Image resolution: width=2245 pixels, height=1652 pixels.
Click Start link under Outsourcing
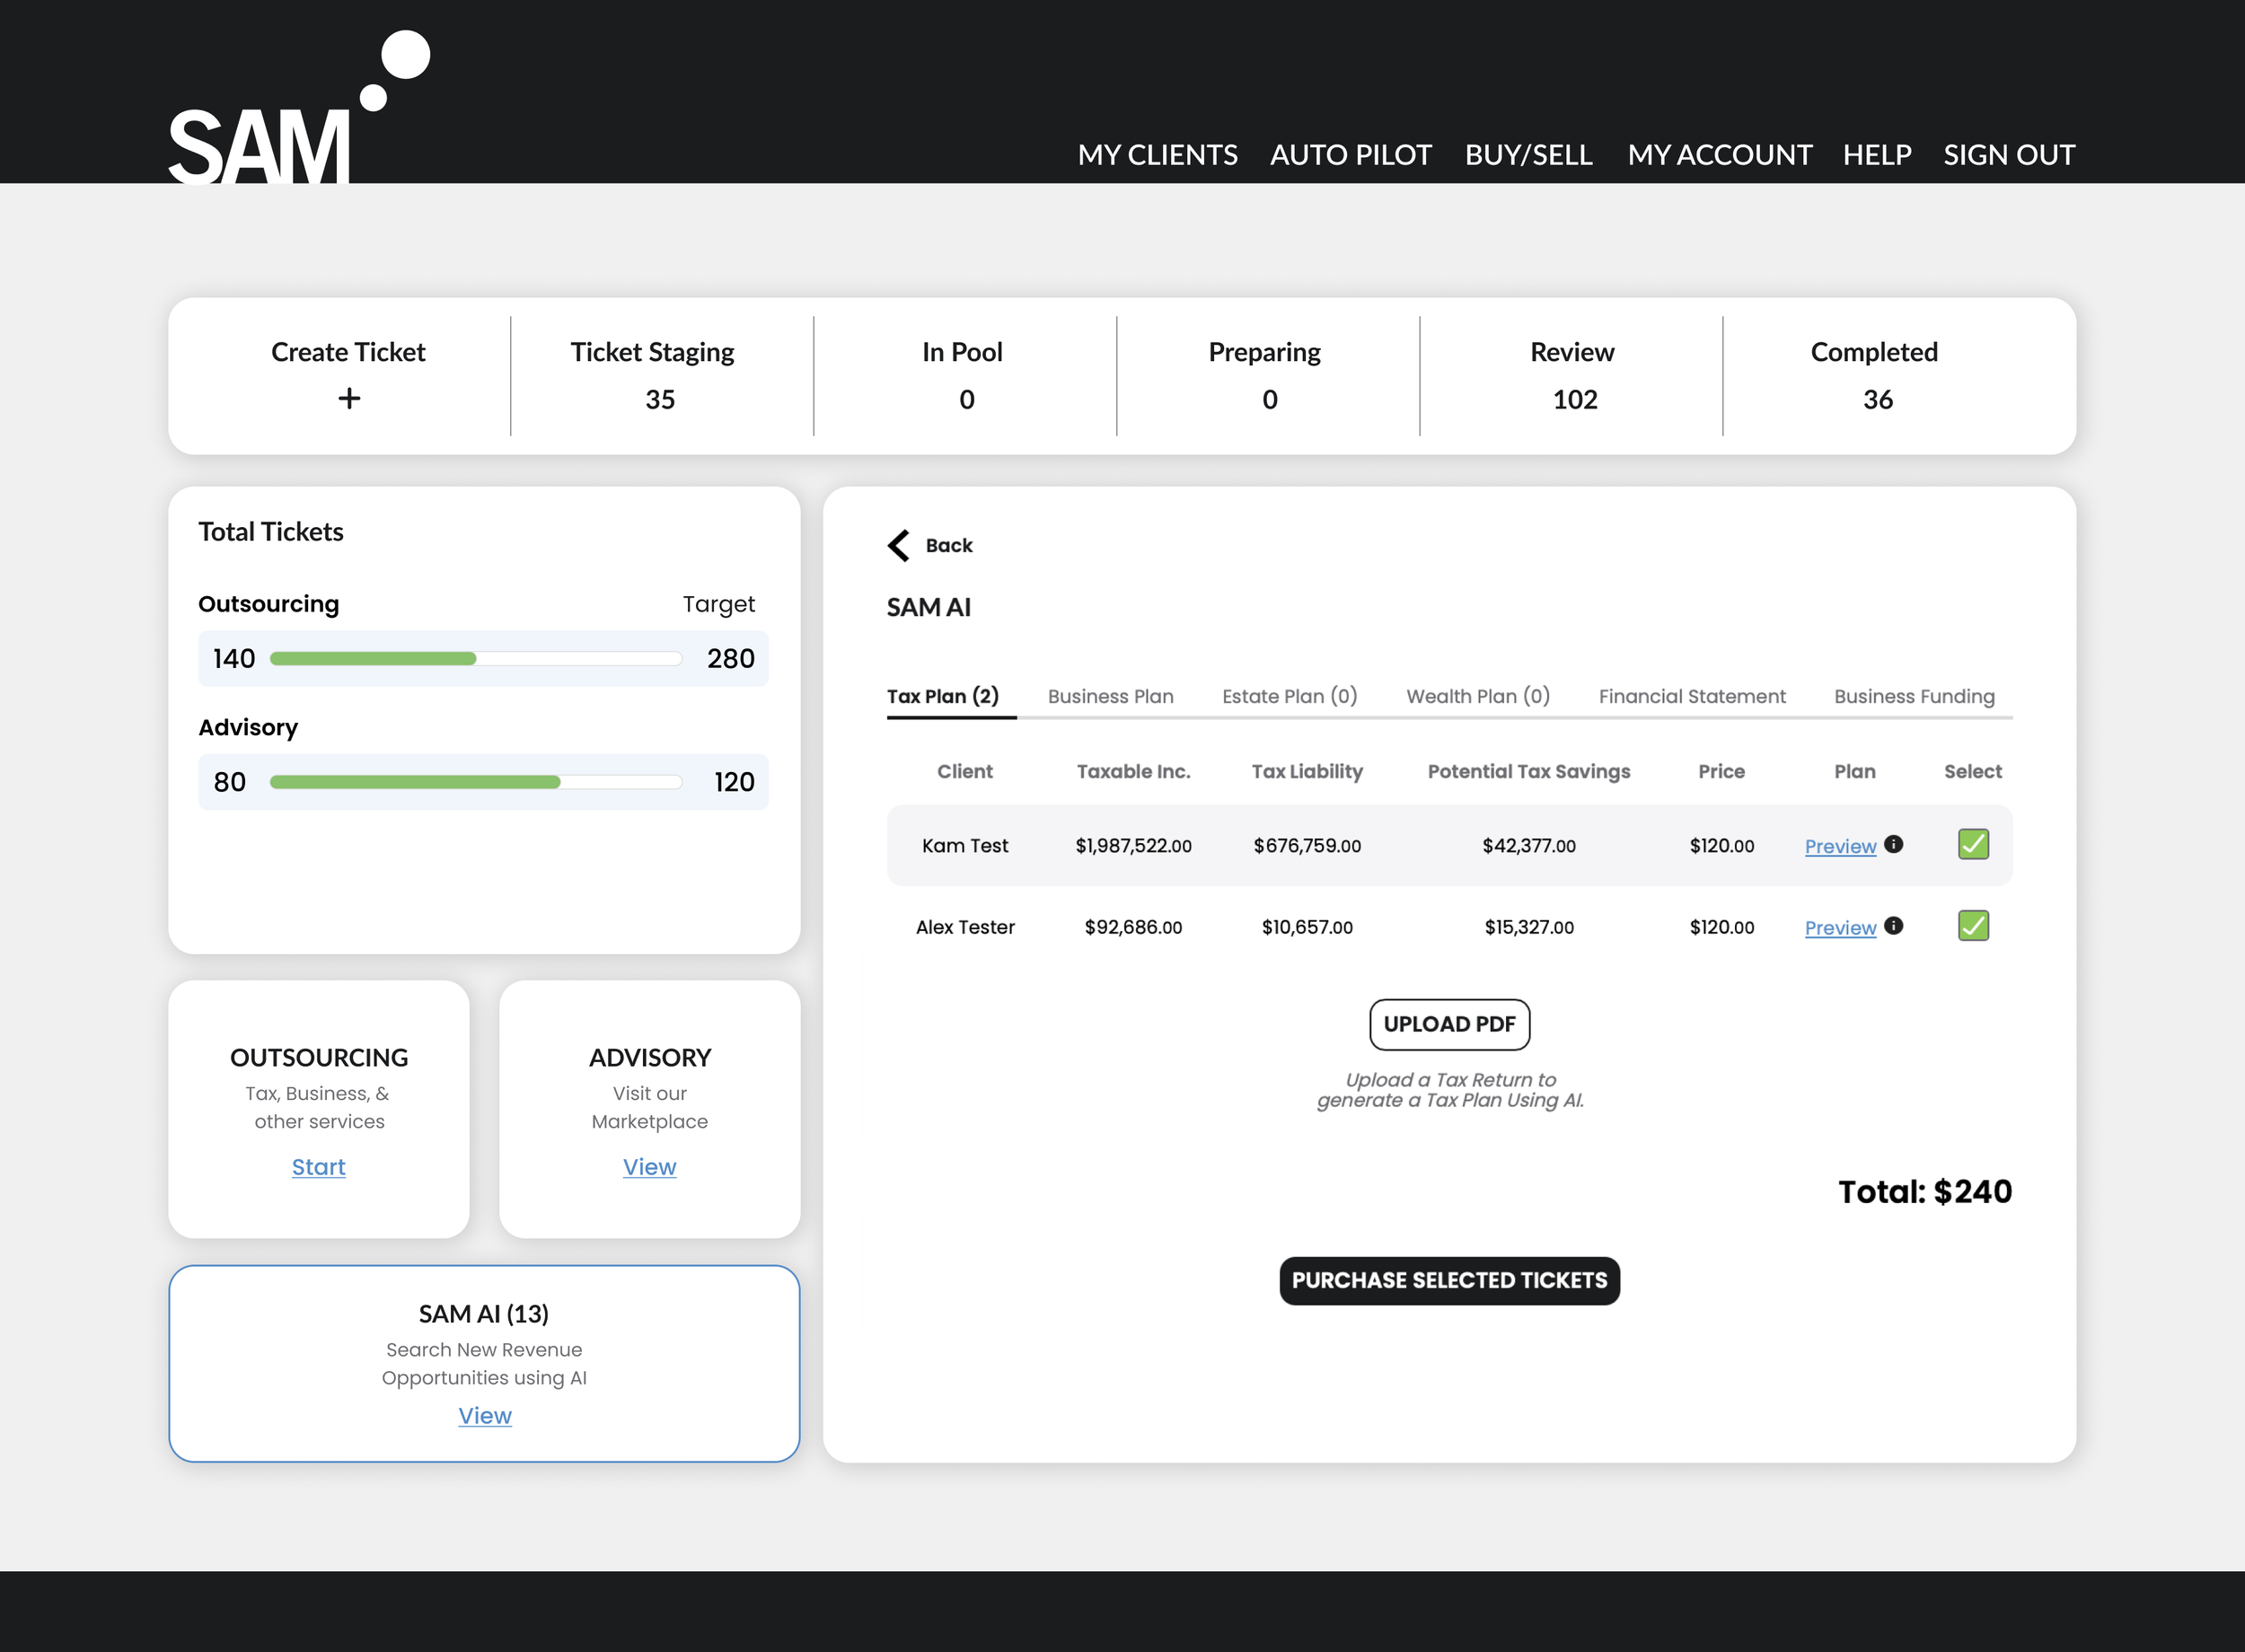[x=318, y=1167]
